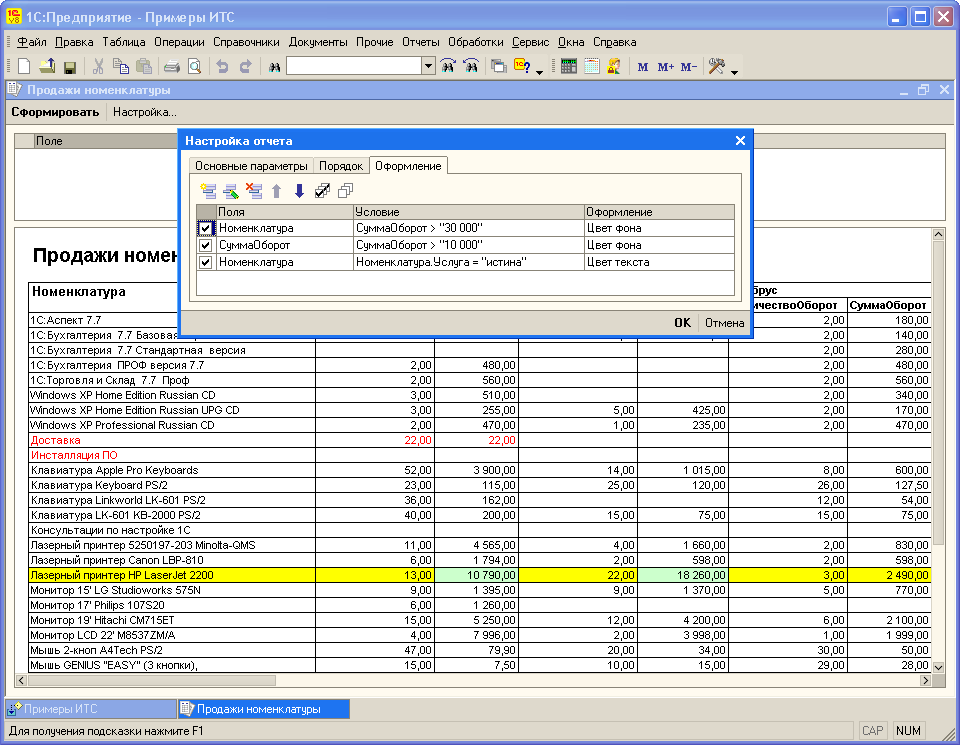This screenshot has width=960, height=745.
Task: Expand the help icon dropdown arrow
Action: coord(540,71)
